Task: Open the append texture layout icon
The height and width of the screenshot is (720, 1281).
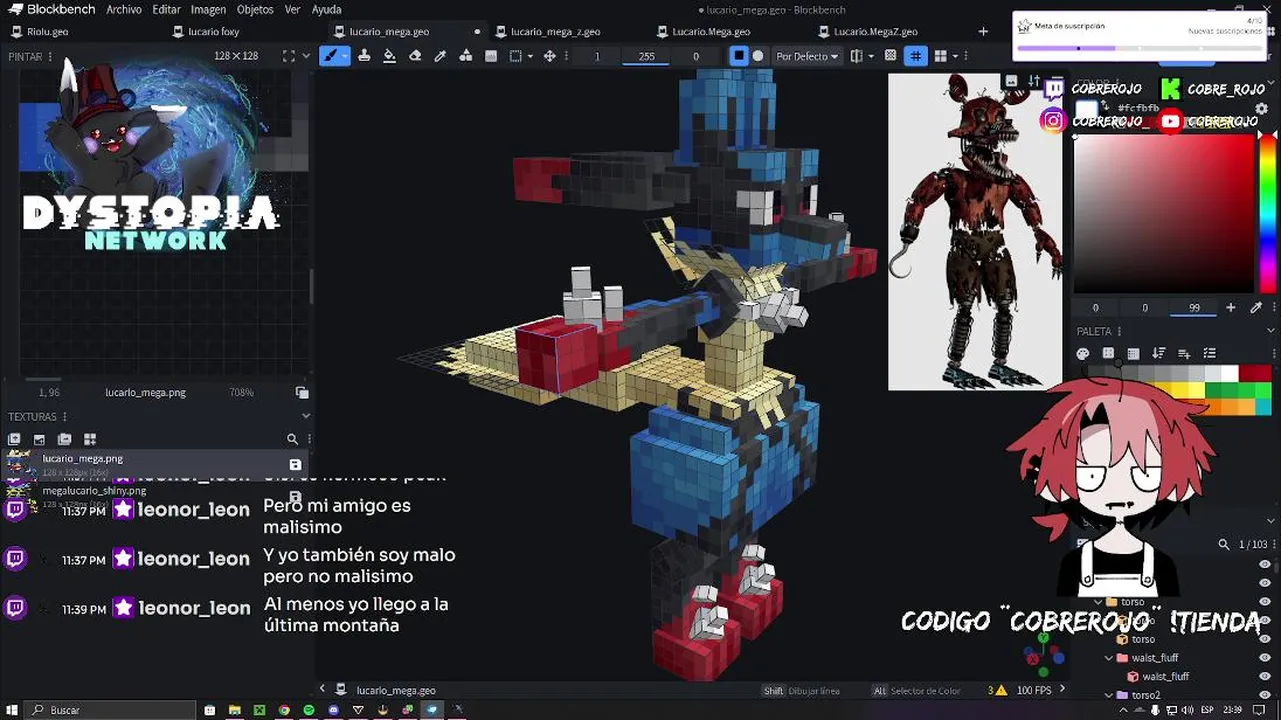Action: (x=89, y=439)
